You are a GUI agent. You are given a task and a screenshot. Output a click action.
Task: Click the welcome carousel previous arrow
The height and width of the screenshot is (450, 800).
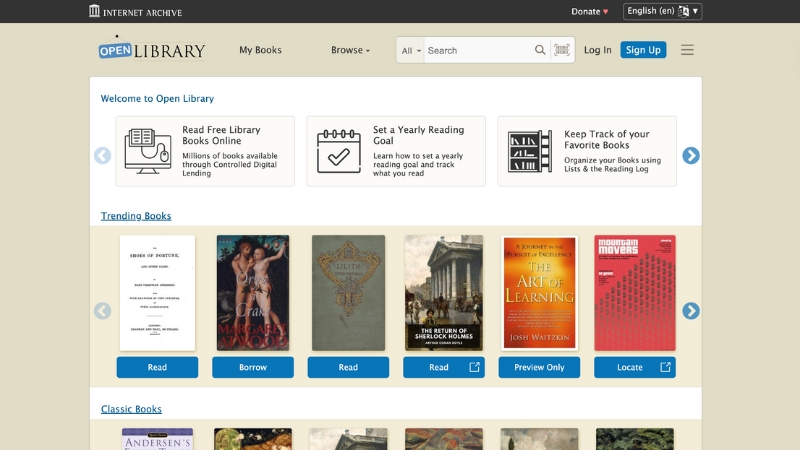tap(103, 156)
